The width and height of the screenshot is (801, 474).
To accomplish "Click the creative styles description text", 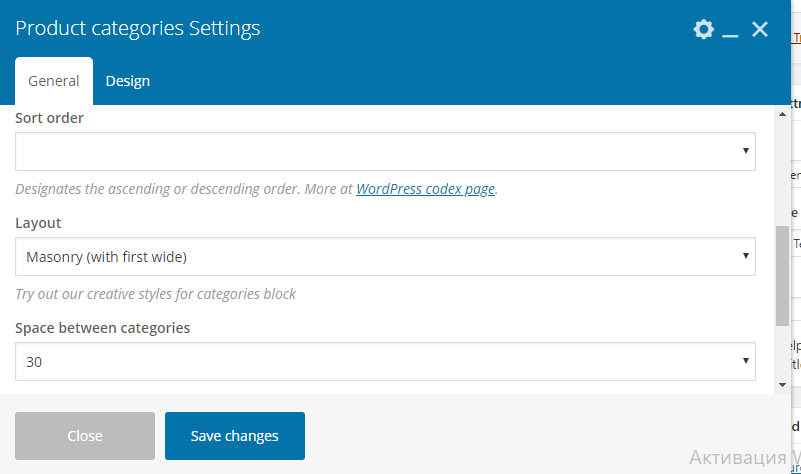I will point(155,294).
